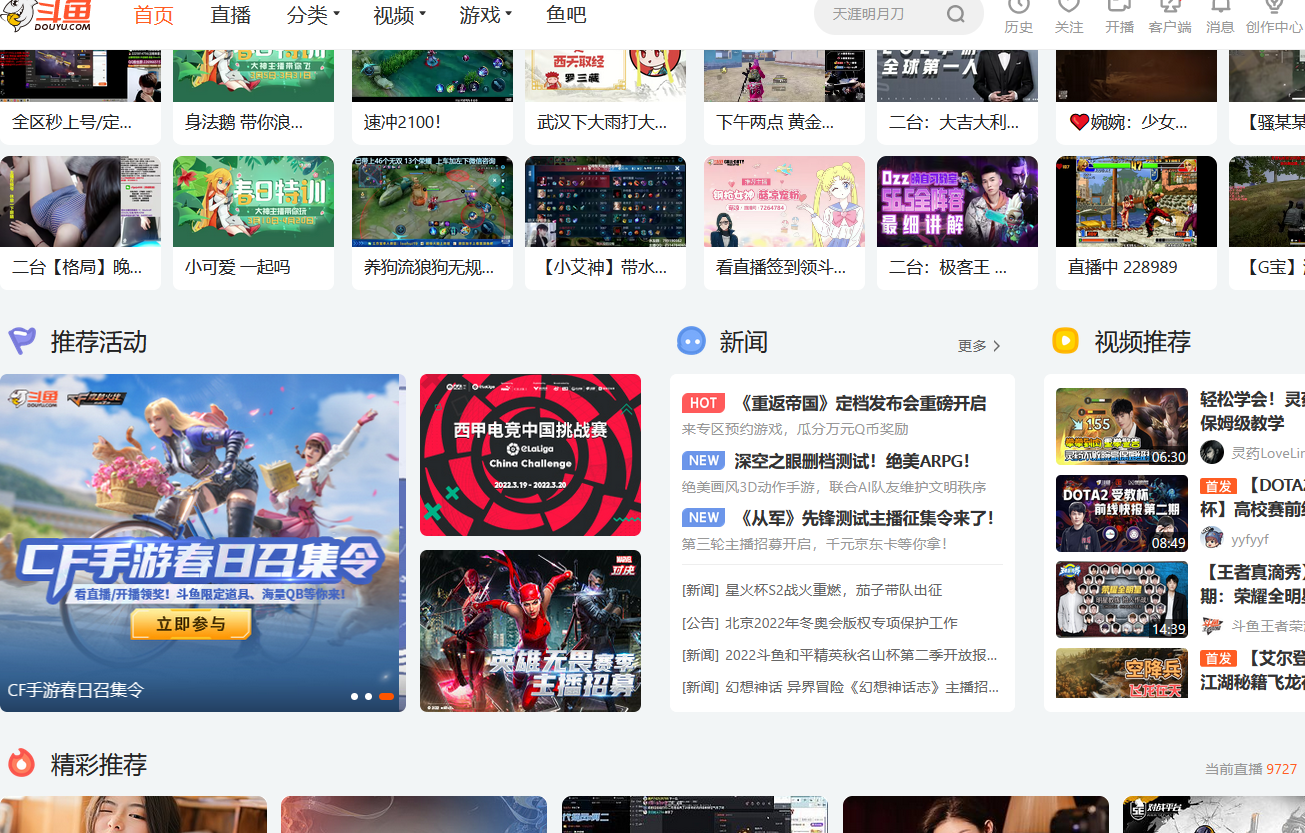Viewport: 1305px width, 833px height.
Task: Open 二台【格局】 stream thumbnail
Action: tap(80, 201)
